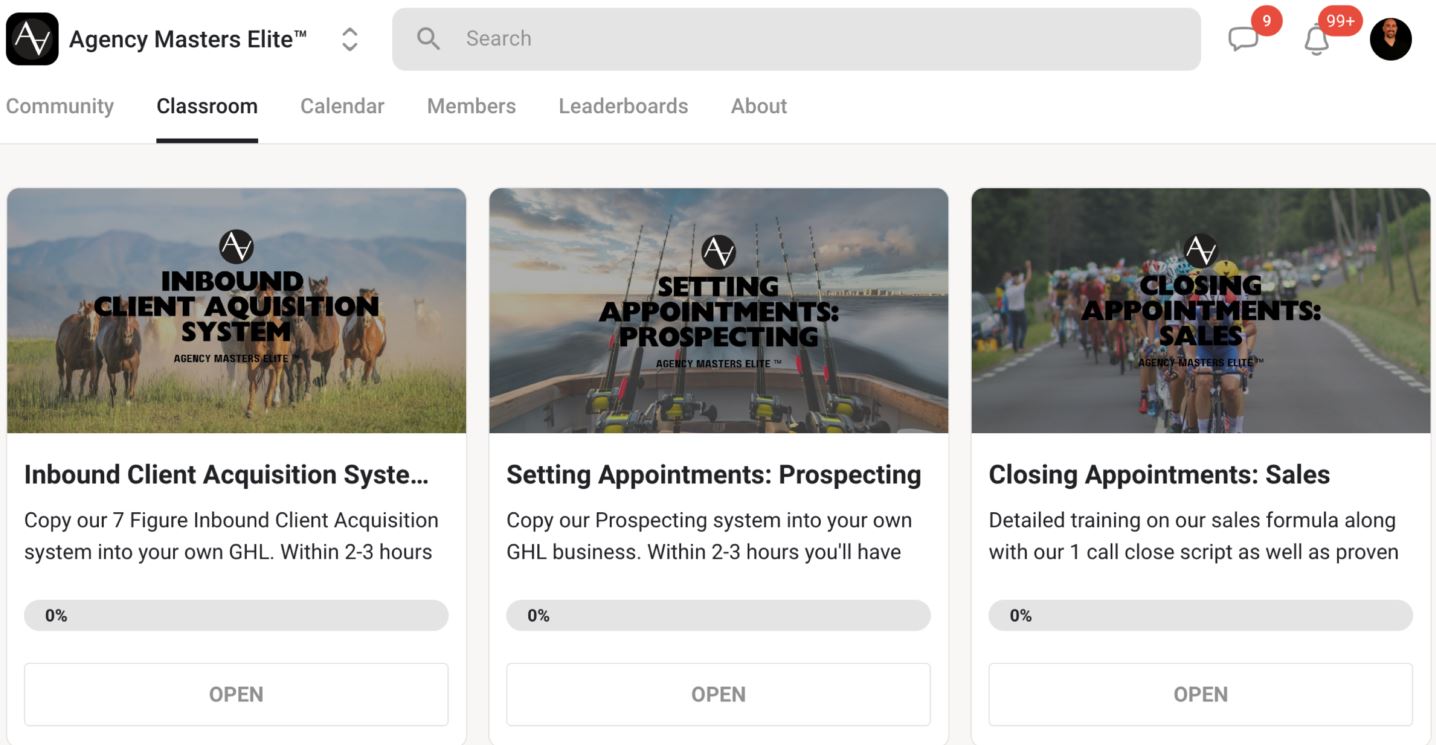Viewport: 1436px width, 745px height.
Task: Click the fishing rods course thumbnail
Action: click(718, 310)
